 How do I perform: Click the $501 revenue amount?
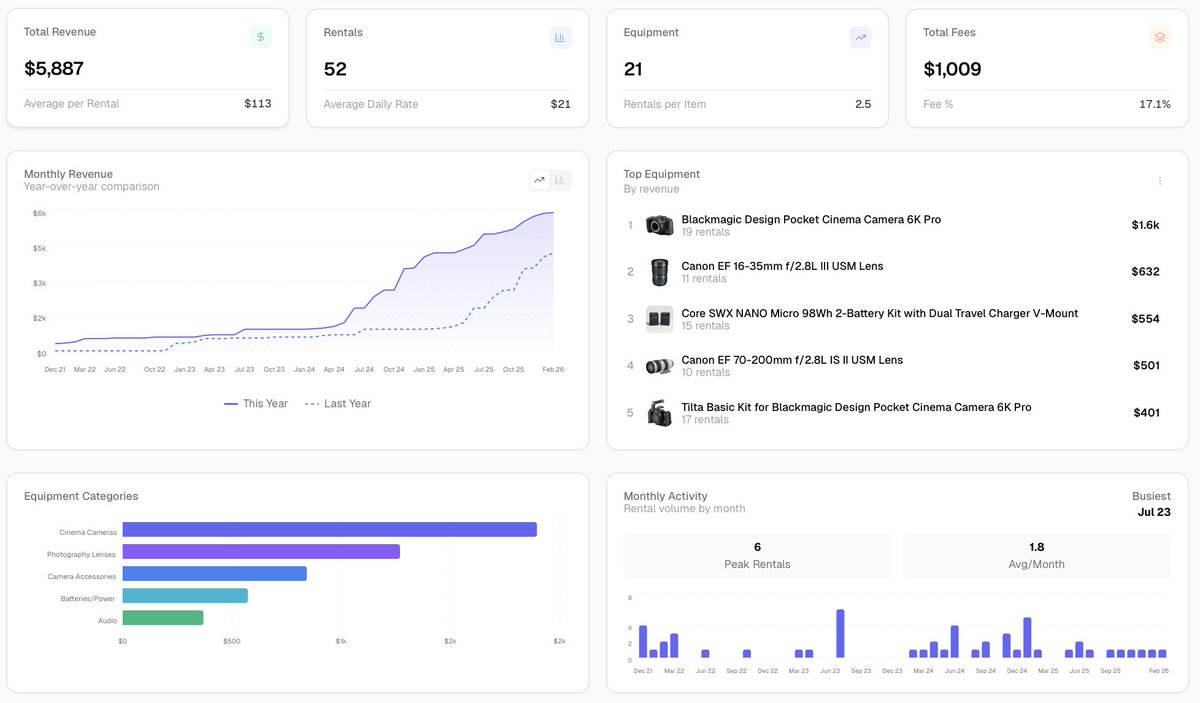point(1147,366)
